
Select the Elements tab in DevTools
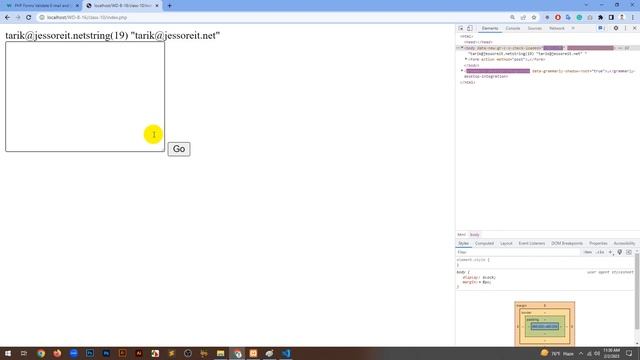pos(490,28)
